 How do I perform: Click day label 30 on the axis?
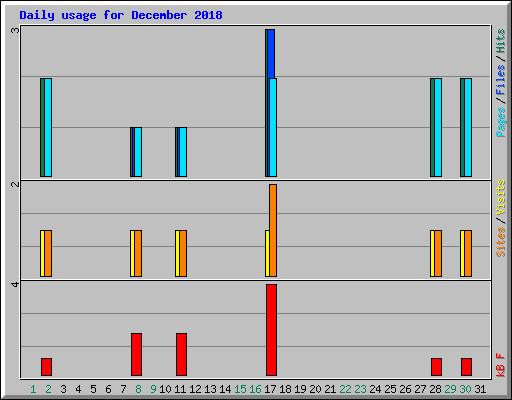click(465, 389)
